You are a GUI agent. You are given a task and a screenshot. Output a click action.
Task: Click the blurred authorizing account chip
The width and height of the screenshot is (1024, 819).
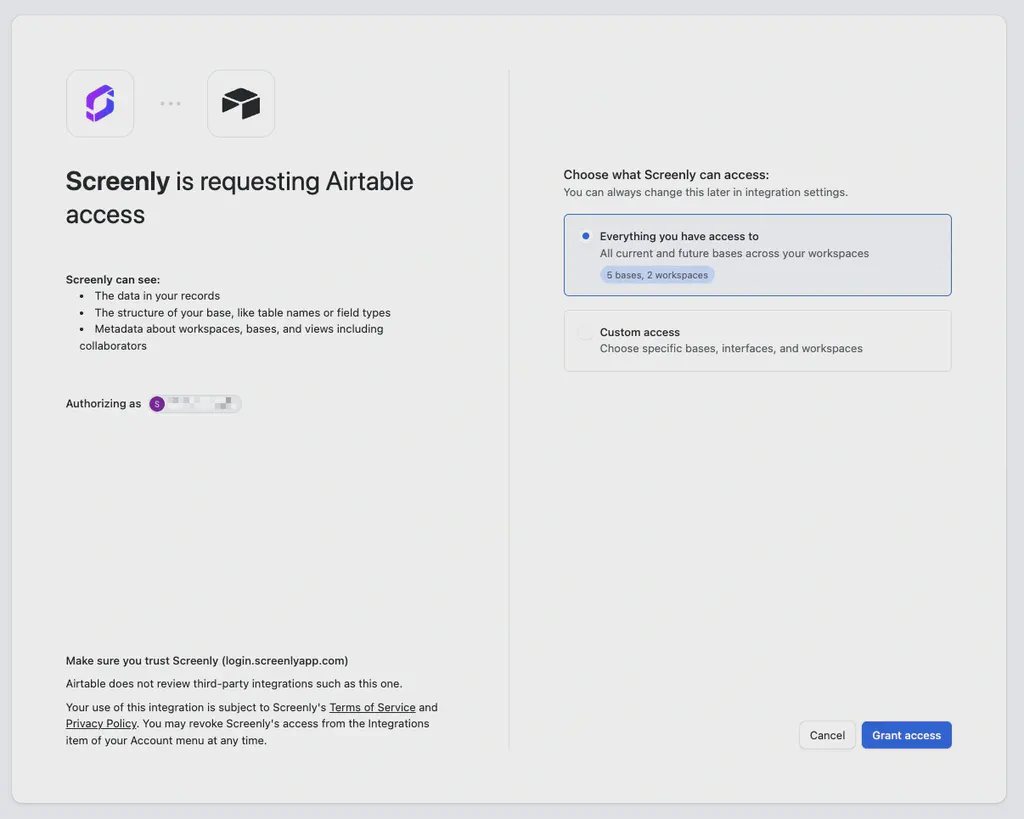coord(195,404)
